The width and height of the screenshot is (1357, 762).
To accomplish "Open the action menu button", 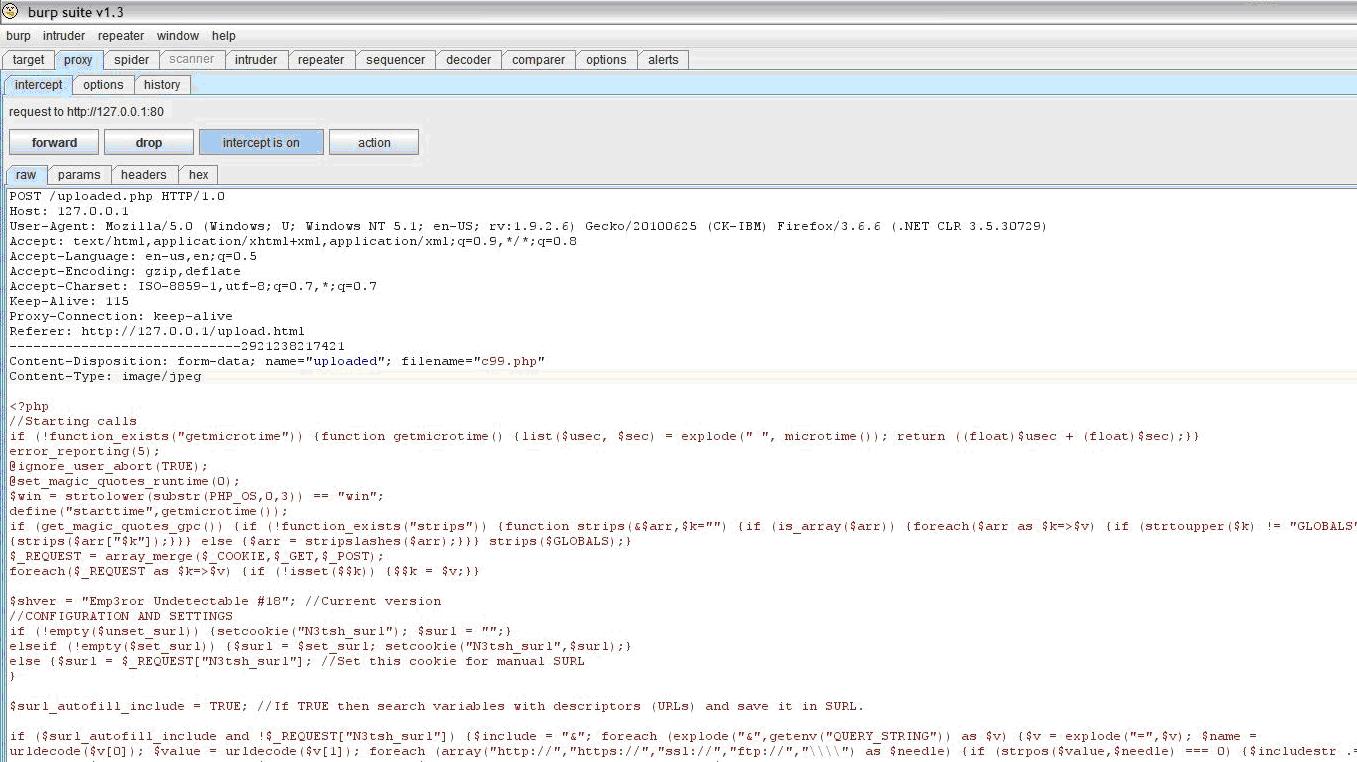I will click(x=374, y=142).
